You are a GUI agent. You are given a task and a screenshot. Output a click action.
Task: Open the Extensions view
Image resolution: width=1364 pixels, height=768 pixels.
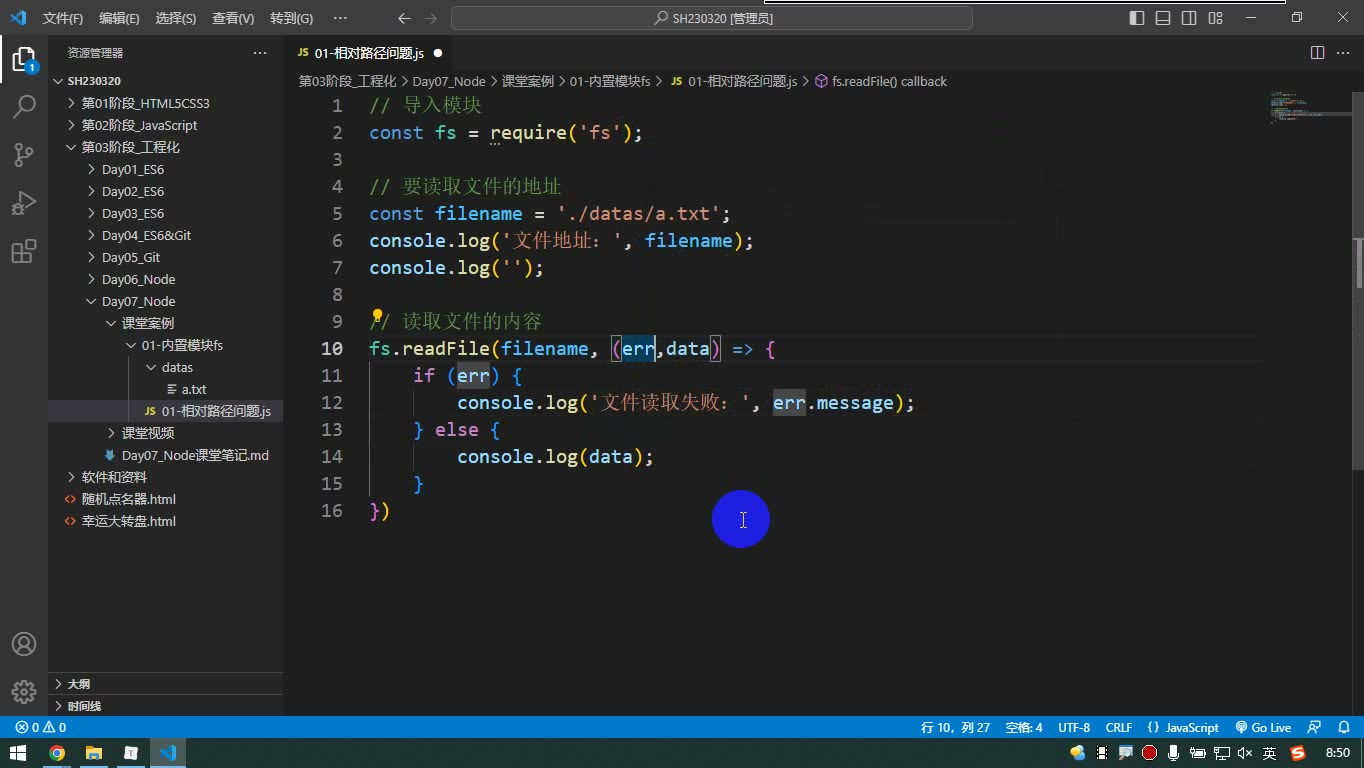[x=24, y=250]
